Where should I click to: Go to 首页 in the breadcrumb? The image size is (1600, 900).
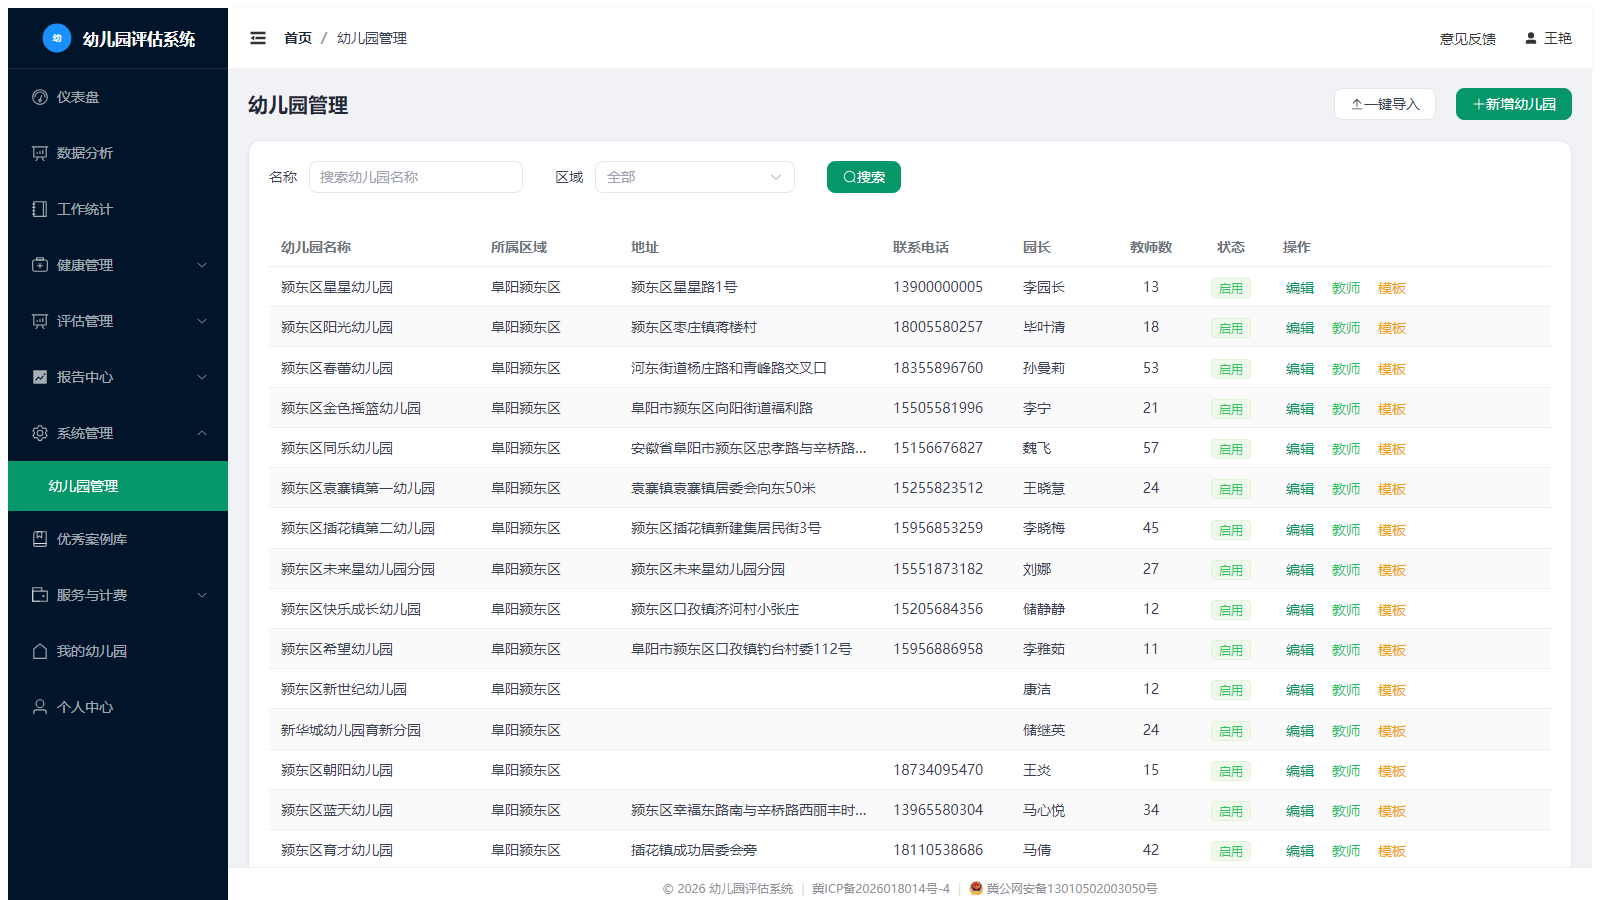coord(298,38)
